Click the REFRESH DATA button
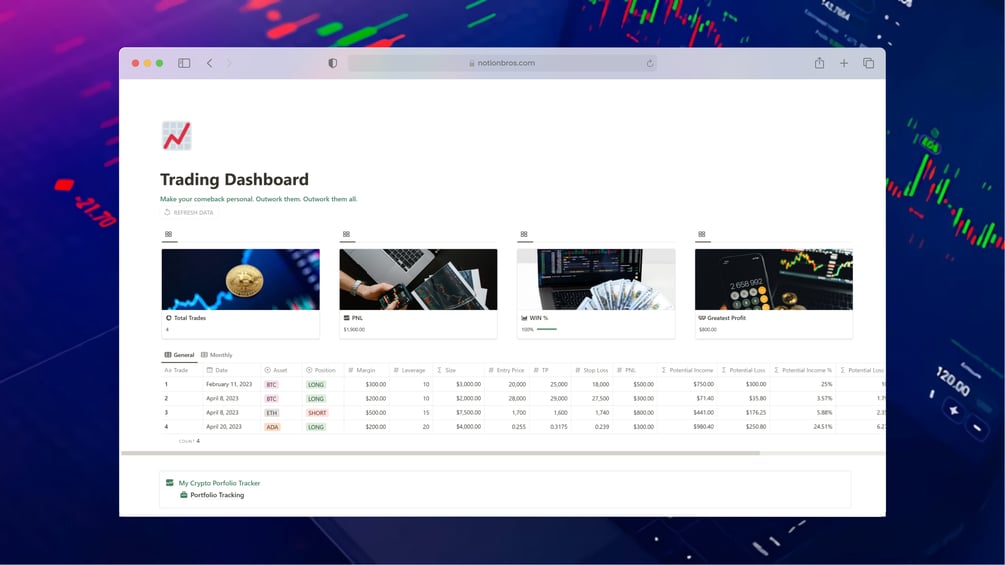Image resolution: width=1005 pixels, height=565 pixels. tap(188, 212)
